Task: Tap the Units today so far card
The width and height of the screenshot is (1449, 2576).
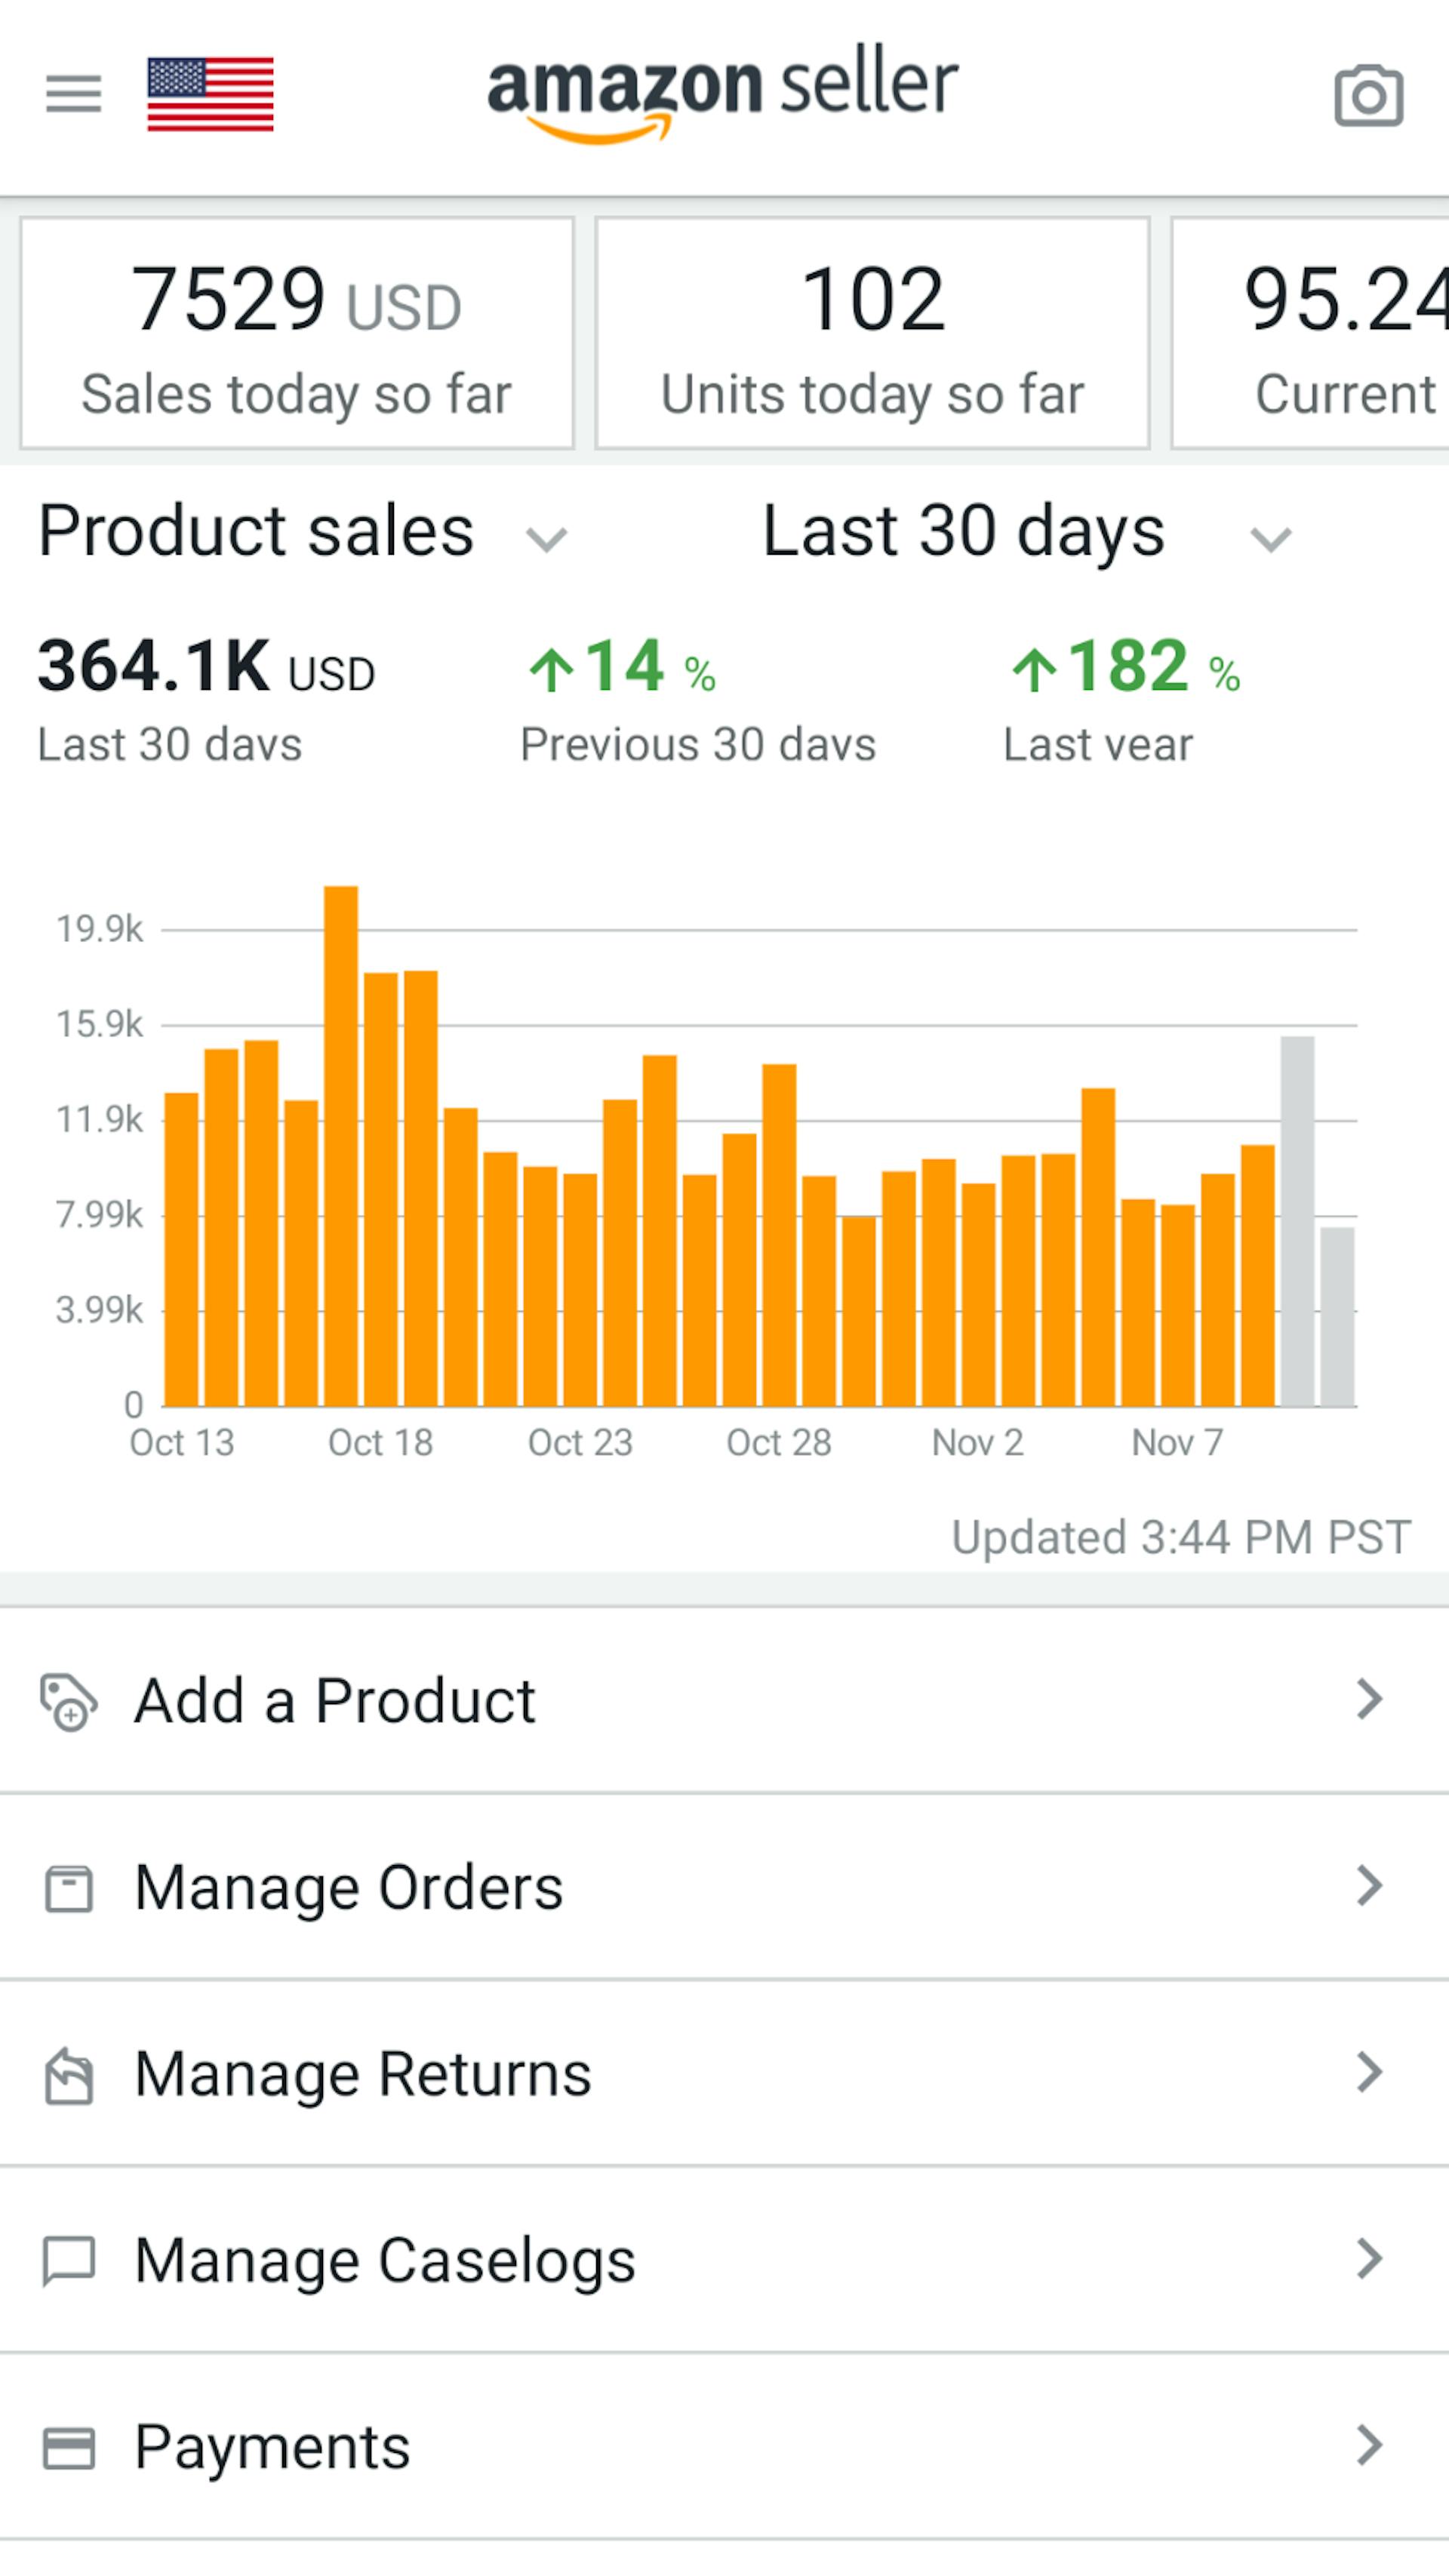Action: pyautogui.click(x=872, y=333)
